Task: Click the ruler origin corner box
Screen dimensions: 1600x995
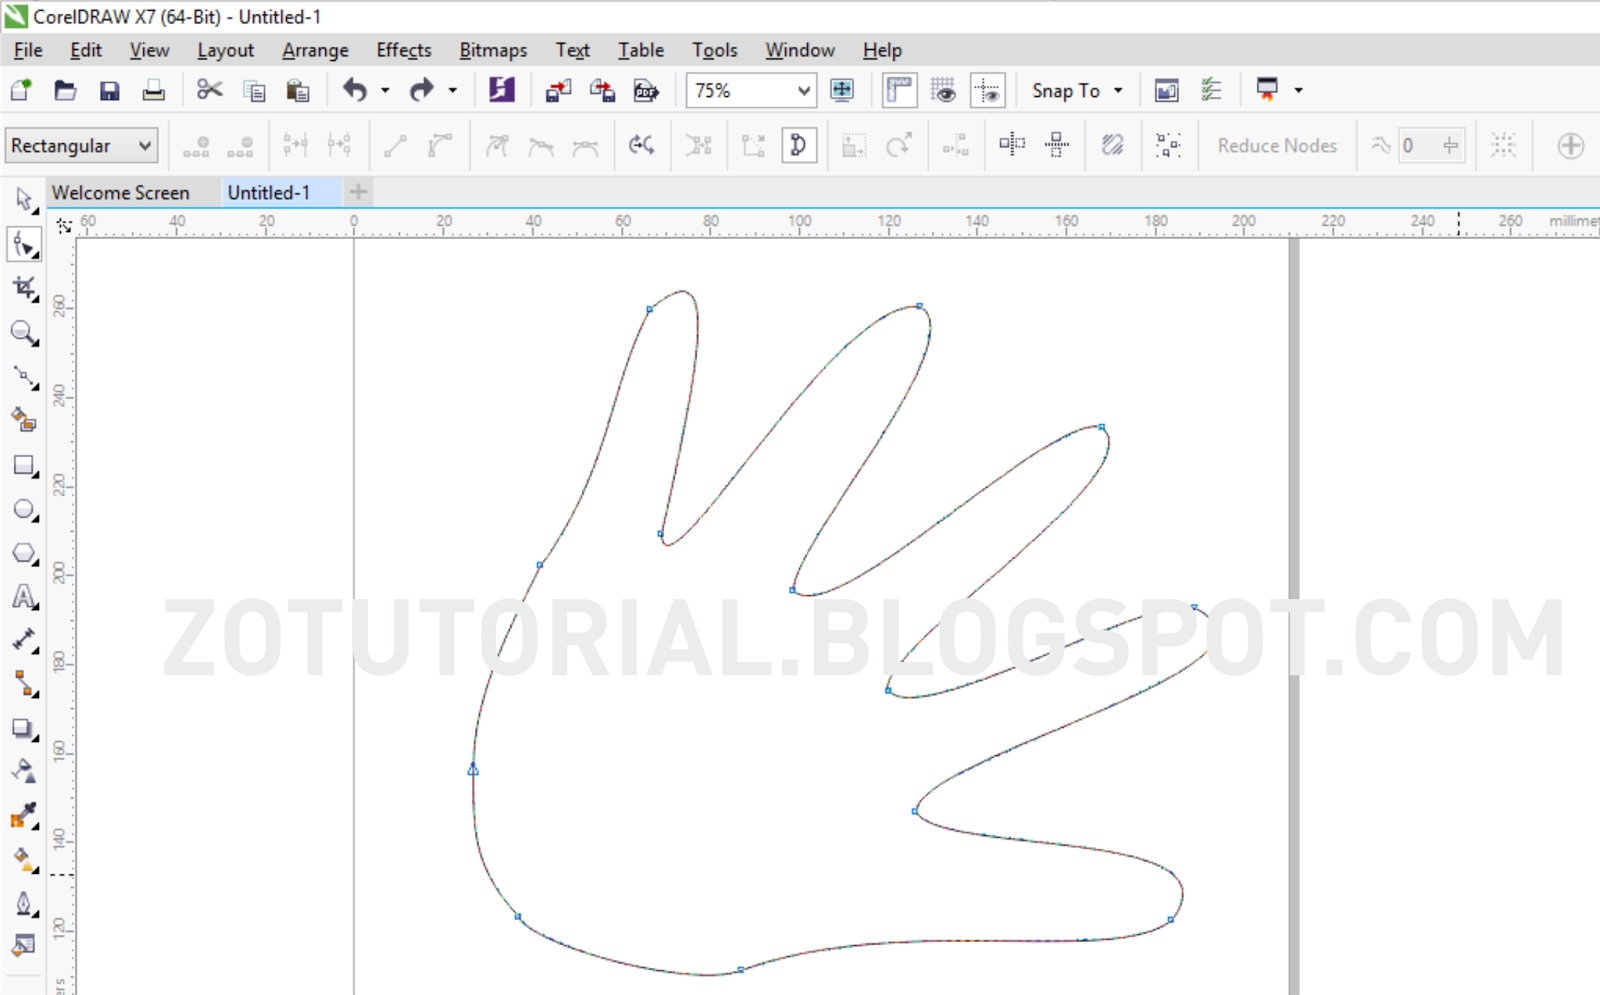Action: tap(64, 225)
